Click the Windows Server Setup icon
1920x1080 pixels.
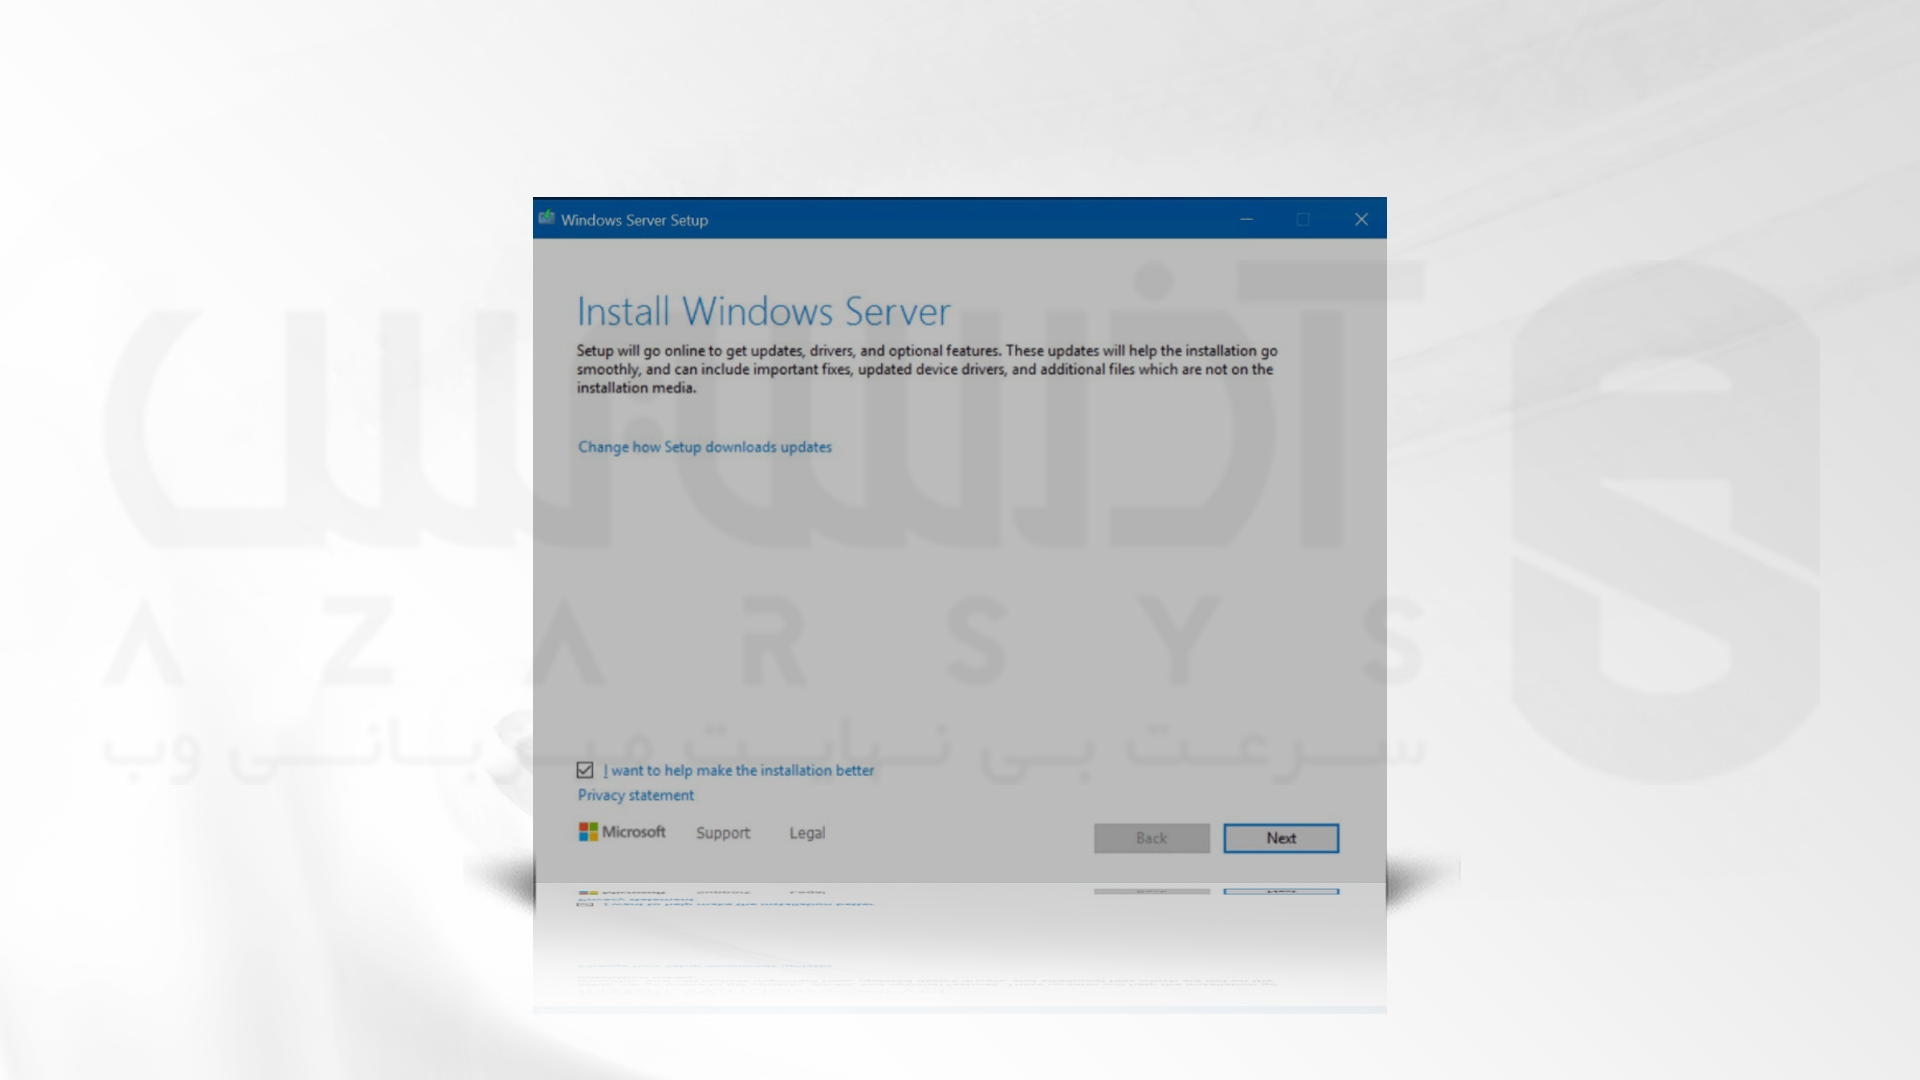[x=547, y=218]
